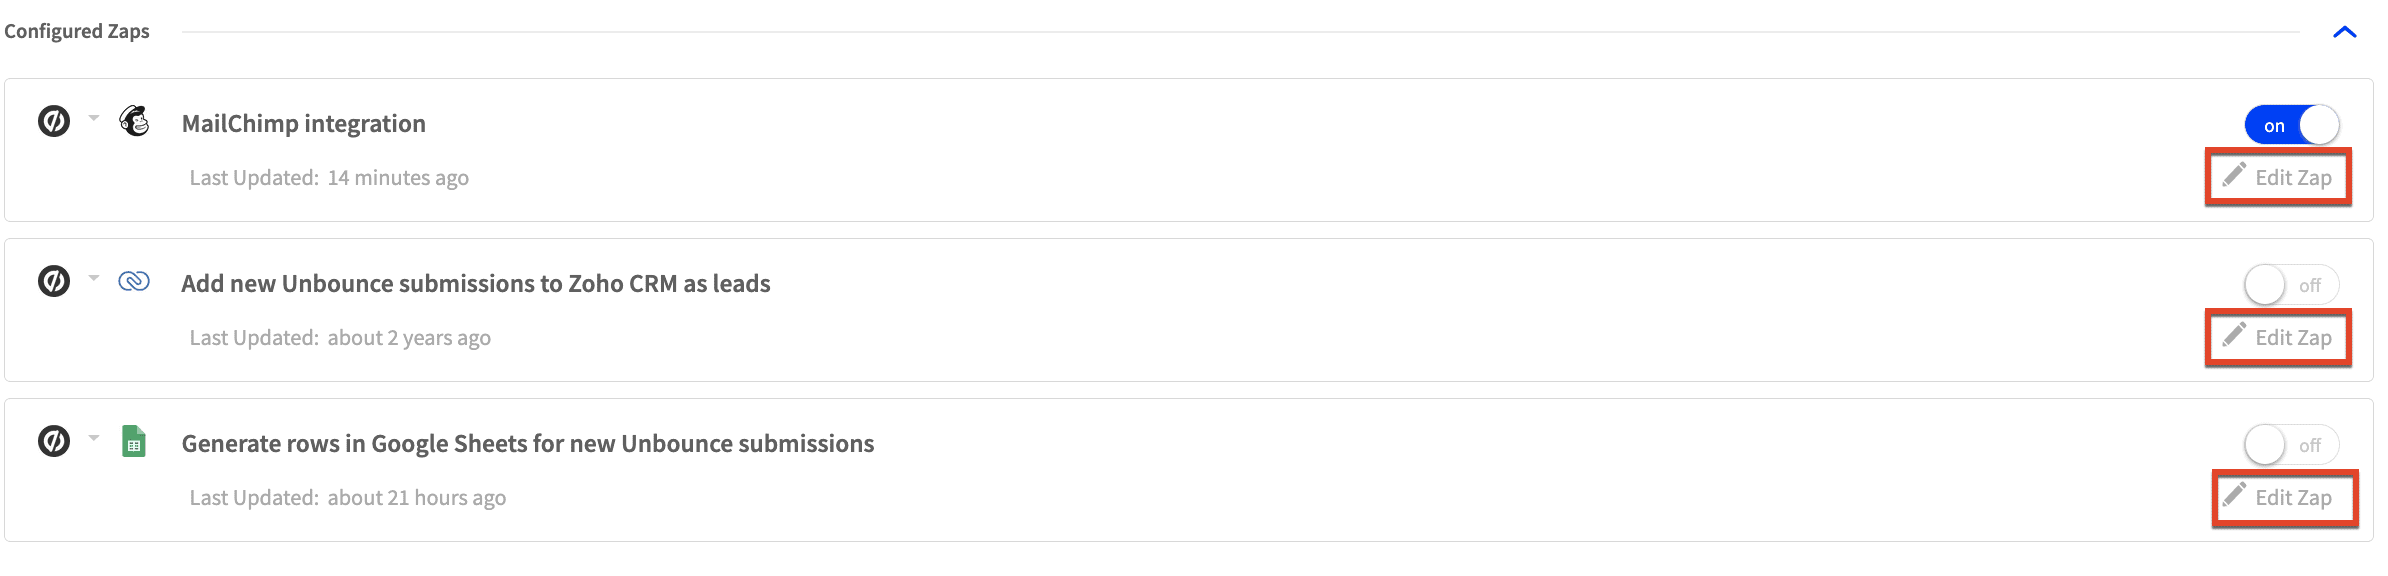Screen dimensions: 2388x576
Task: Switch on the Google Sheets rows zap
Action: 2292,445
